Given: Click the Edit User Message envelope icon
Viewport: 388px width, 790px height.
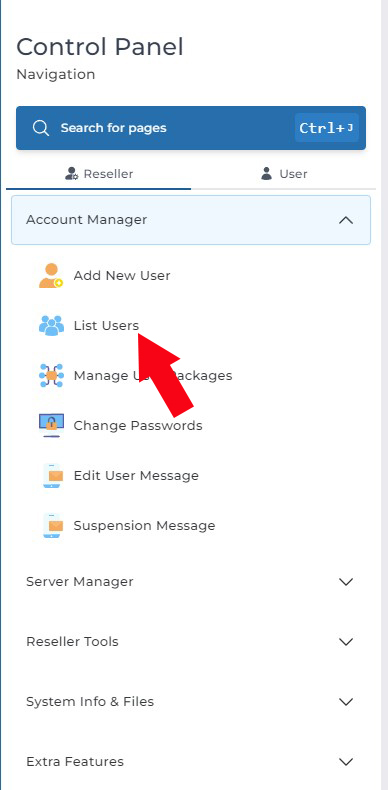Looking at the screenshot, I should 53,476.
